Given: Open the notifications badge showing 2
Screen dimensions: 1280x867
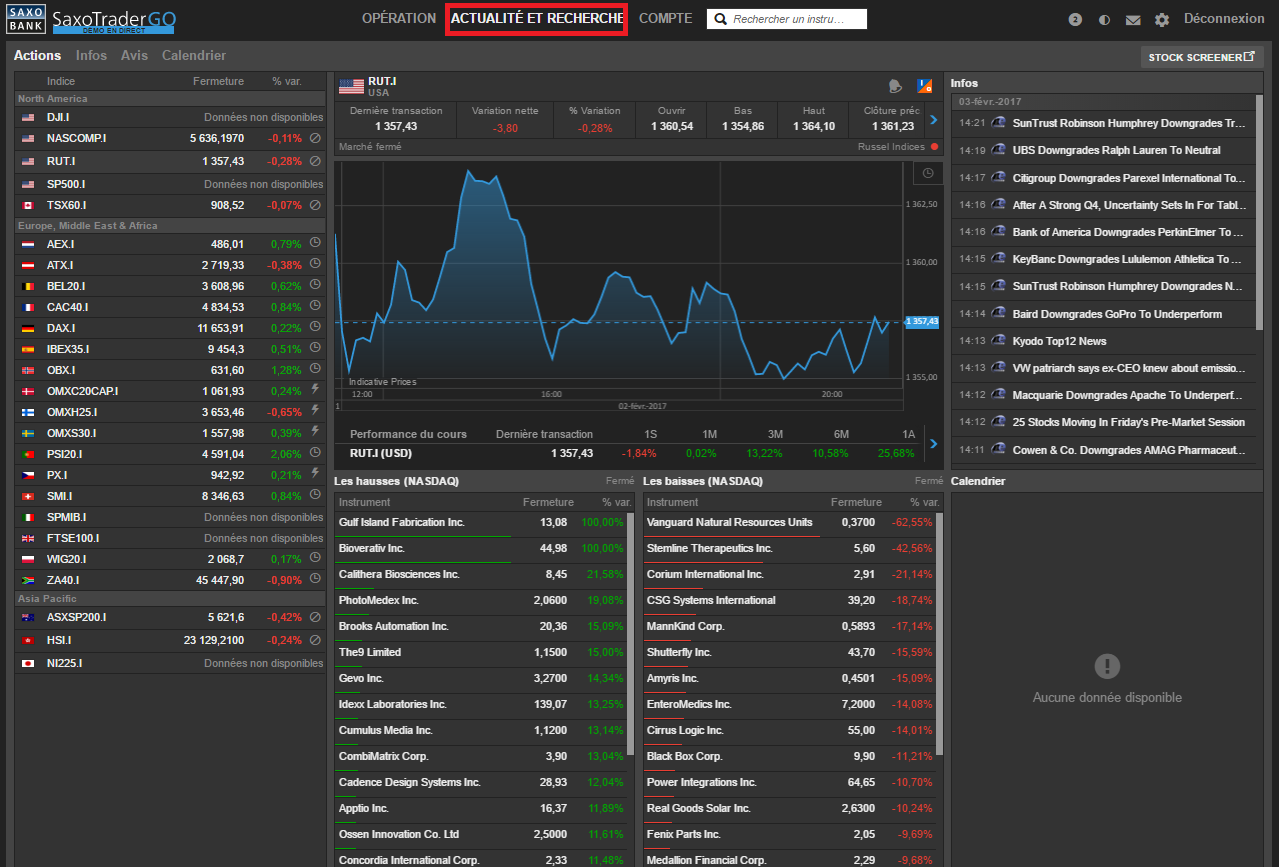Looking at the screenshot, I should pos(1075,20).
